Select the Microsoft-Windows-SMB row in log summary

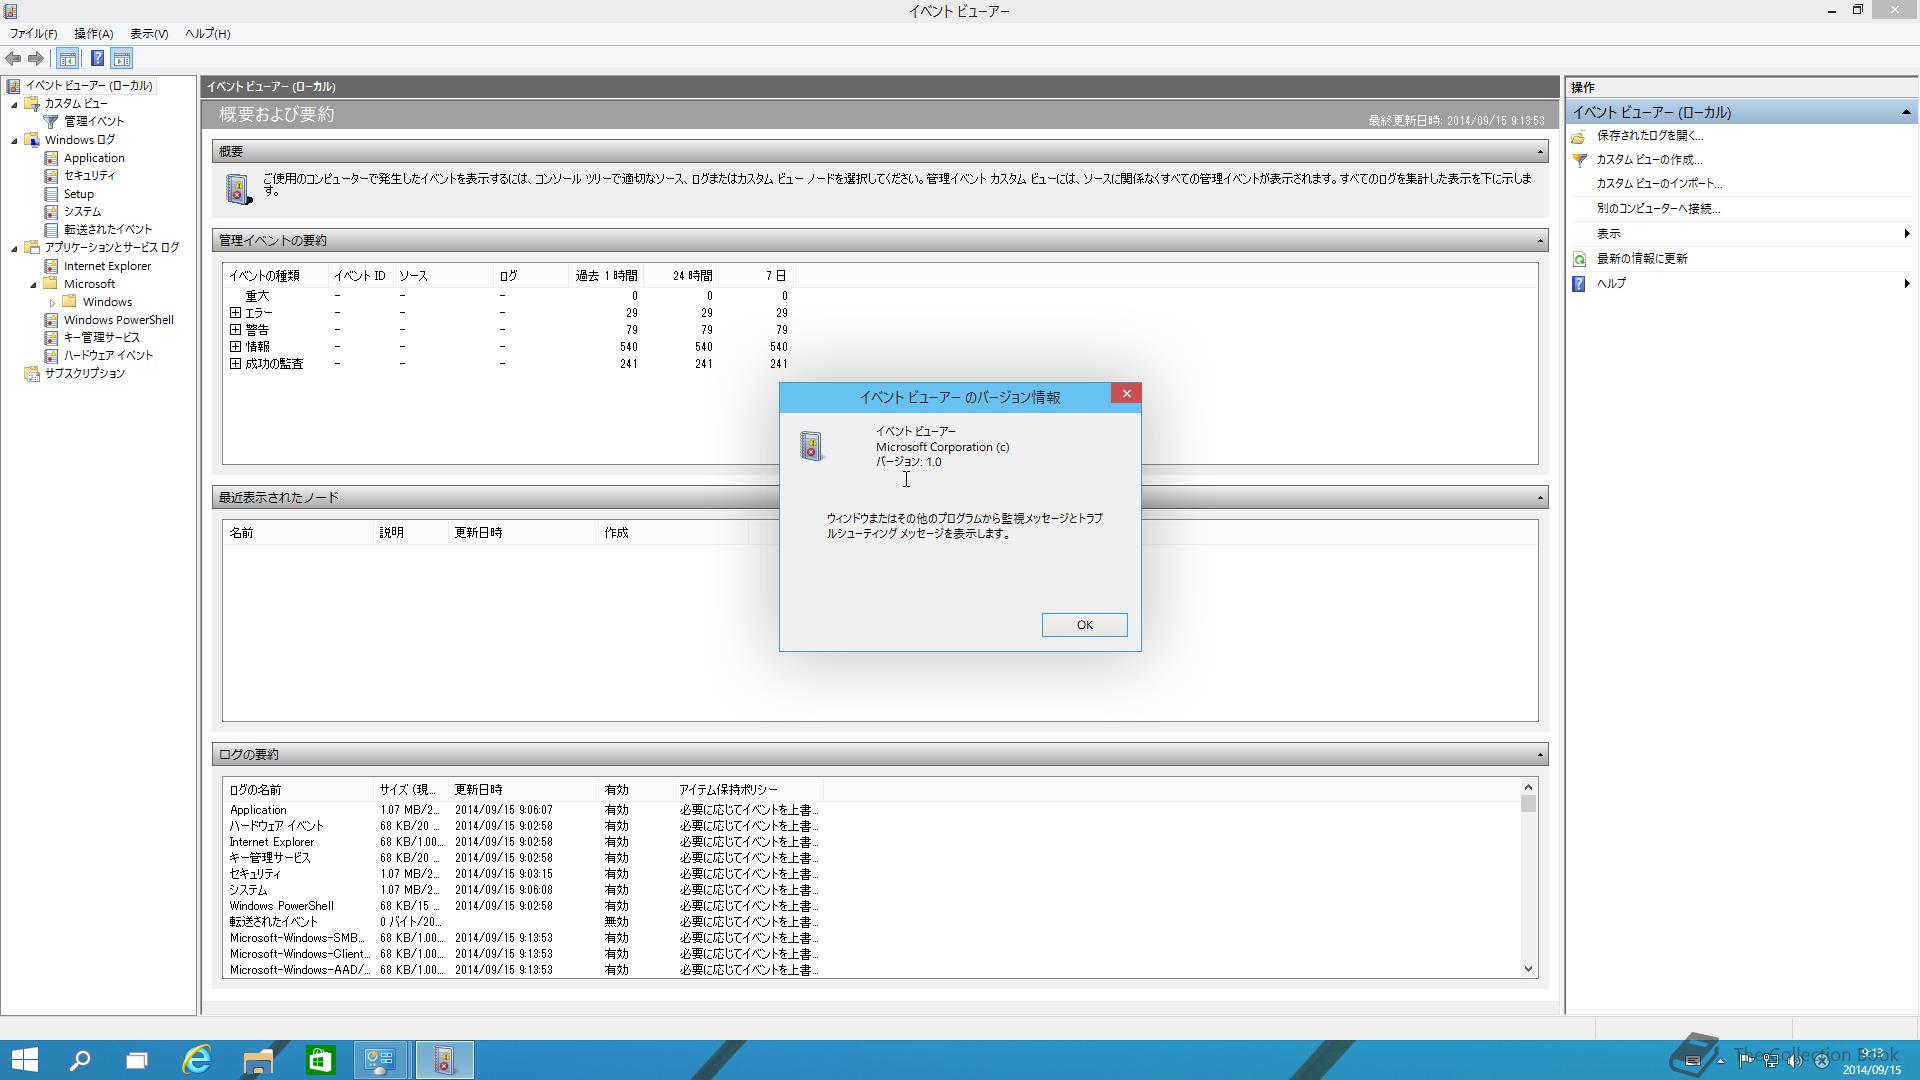[x=524, y=938]
